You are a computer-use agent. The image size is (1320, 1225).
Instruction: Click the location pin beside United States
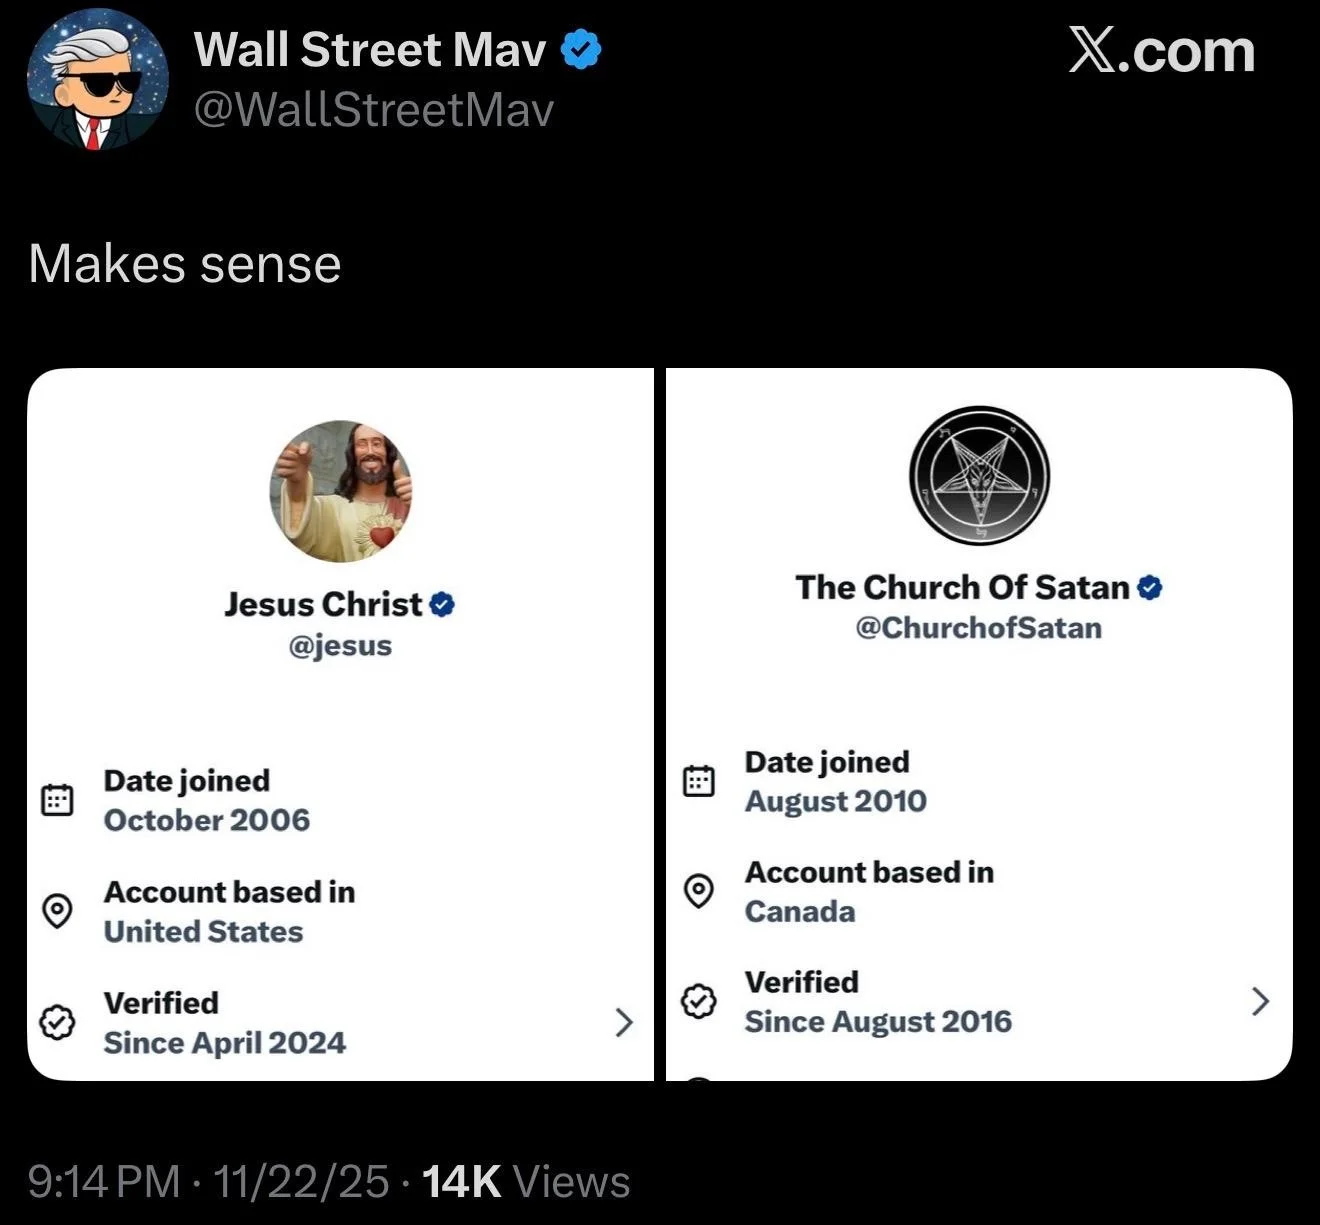click(x=57, y=911)
